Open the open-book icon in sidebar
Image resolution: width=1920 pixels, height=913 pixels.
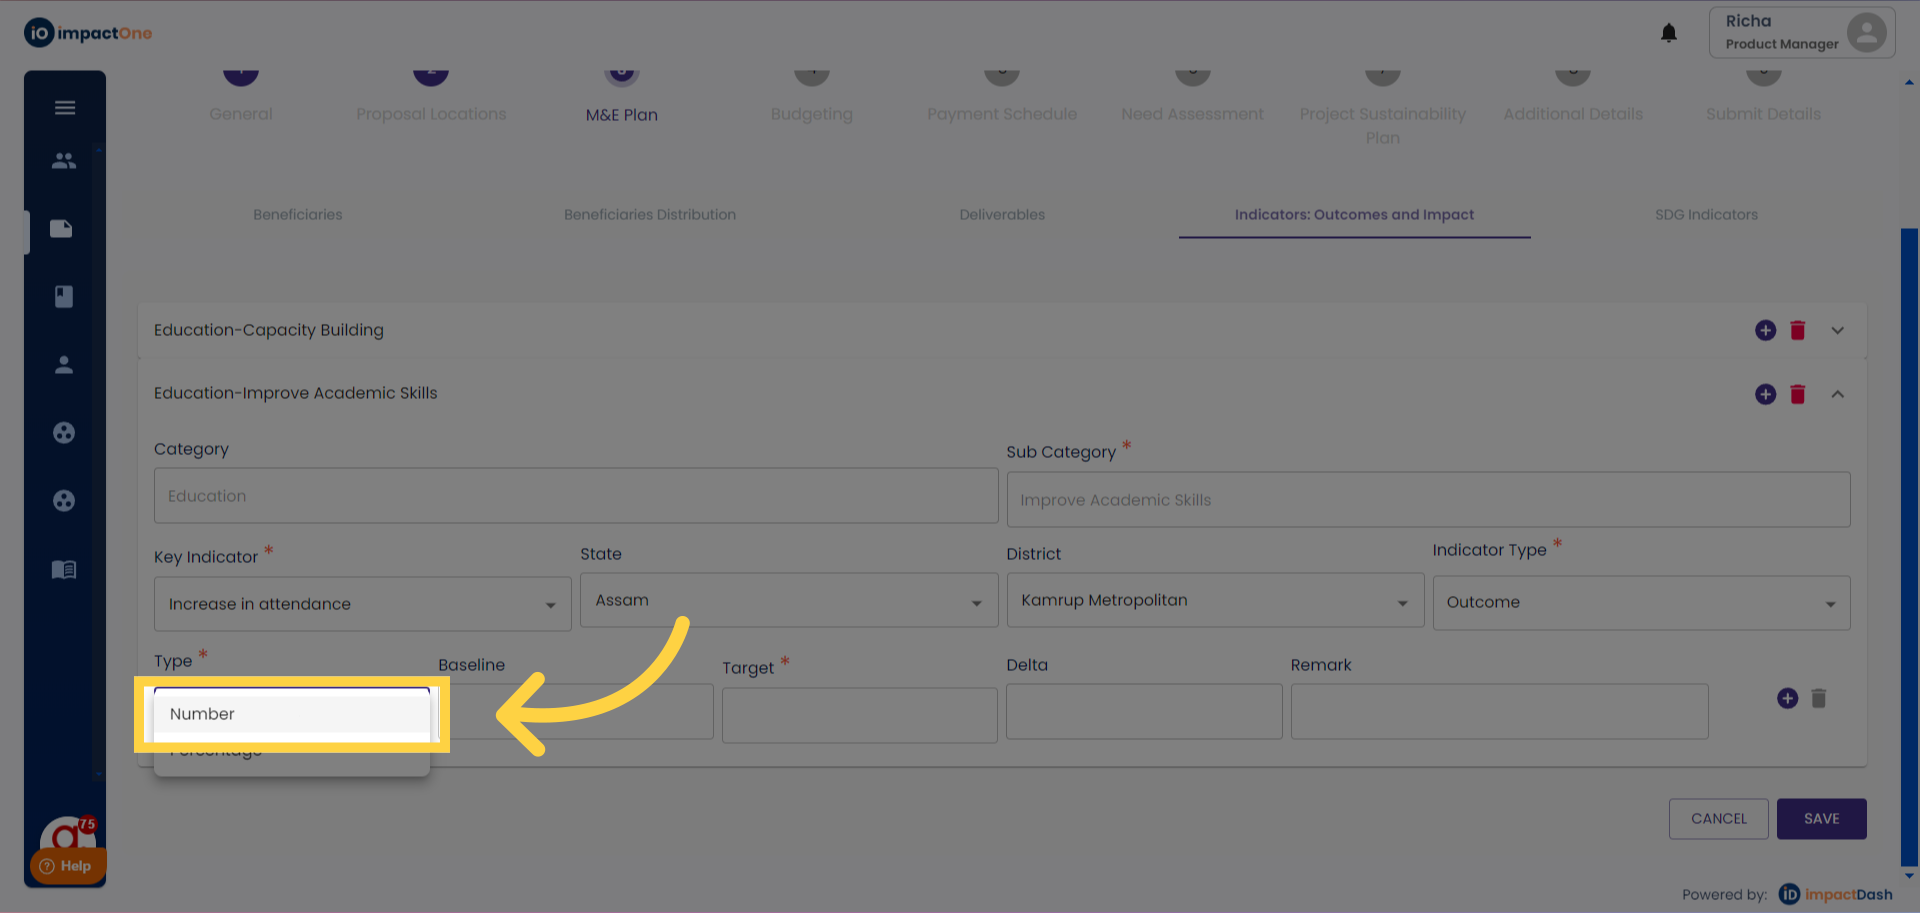click(64, 570)
